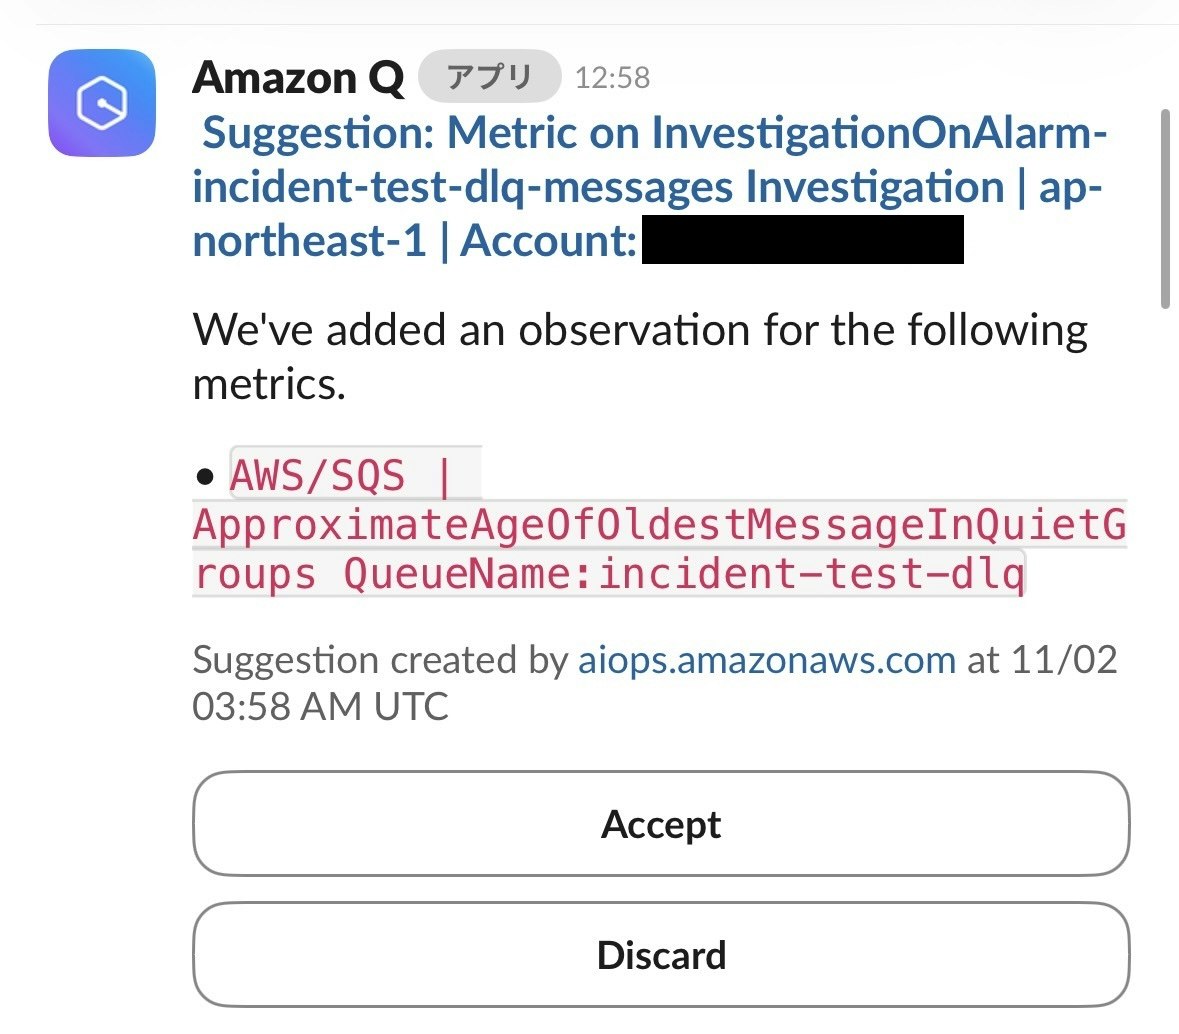
Task: Click the 11/02 creation date text
Action: tap(1063, 660)
